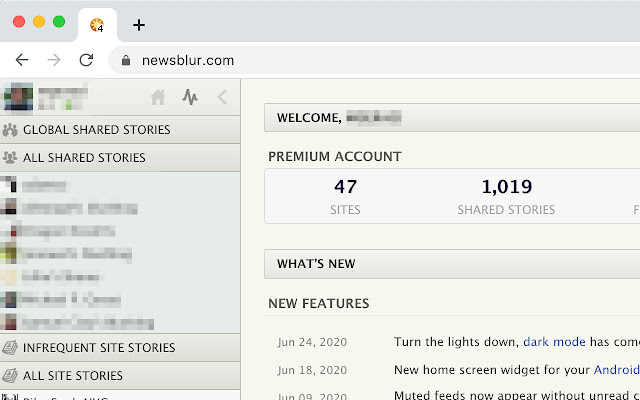Click the 1,019 Shared Stories count
640x400 pixels.
point(507,187)
